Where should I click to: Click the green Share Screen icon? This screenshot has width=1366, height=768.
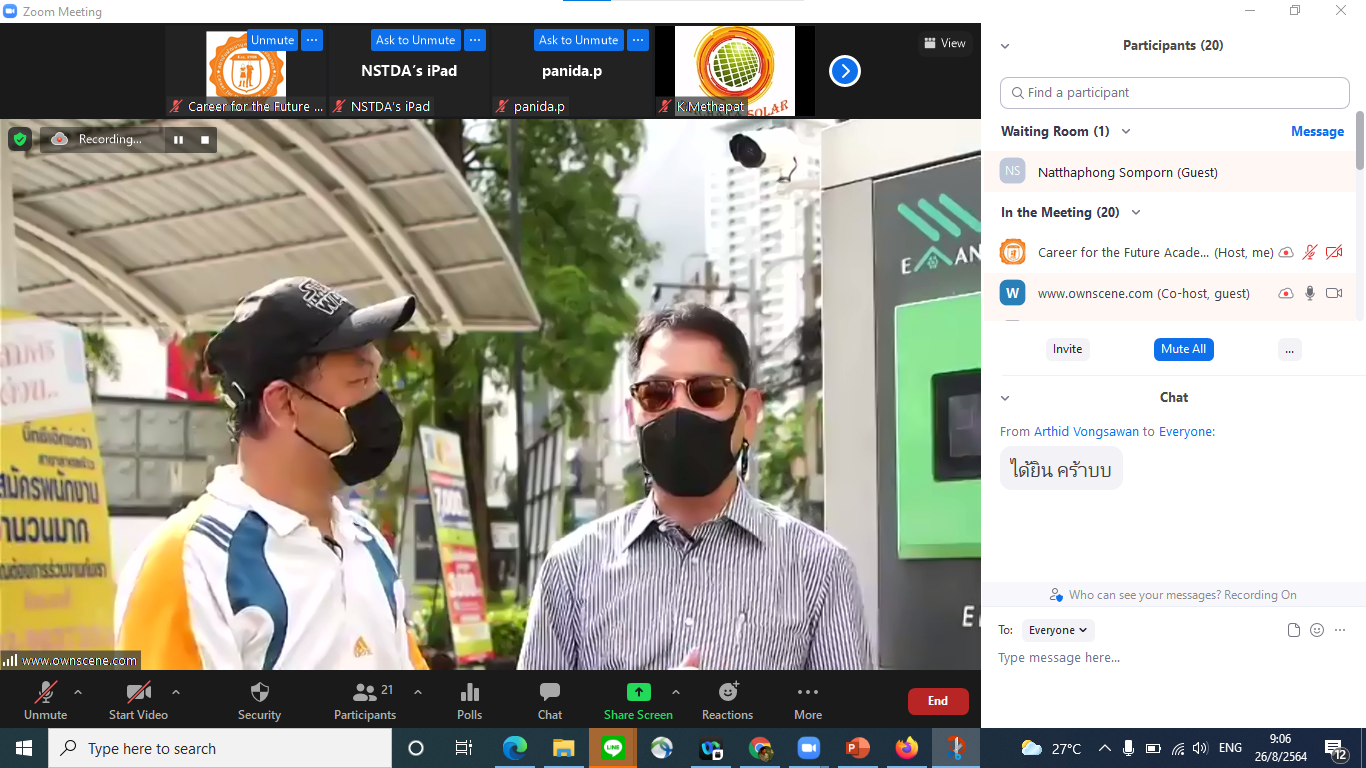pyautogui.click(x=638, y=693)
